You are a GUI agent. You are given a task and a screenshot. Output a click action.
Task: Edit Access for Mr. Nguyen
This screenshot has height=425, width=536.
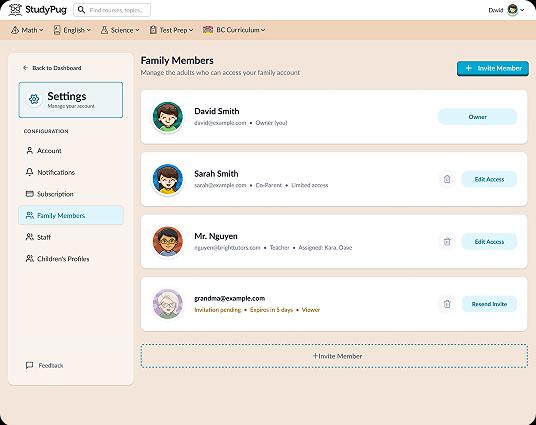[x=489, y=242]
